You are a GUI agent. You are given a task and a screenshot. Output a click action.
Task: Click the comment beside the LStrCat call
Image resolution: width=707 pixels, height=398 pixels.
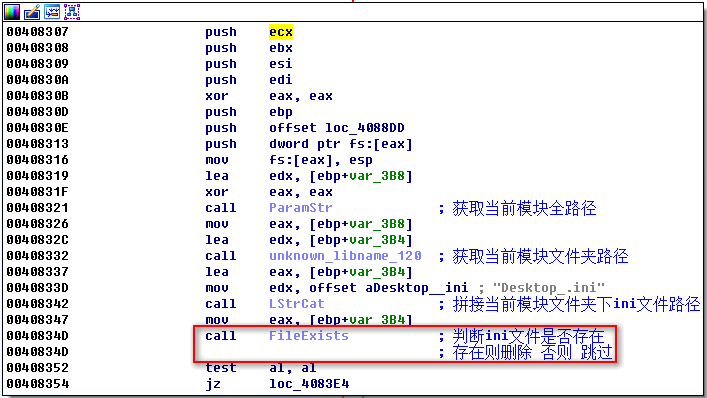(569, 304)
